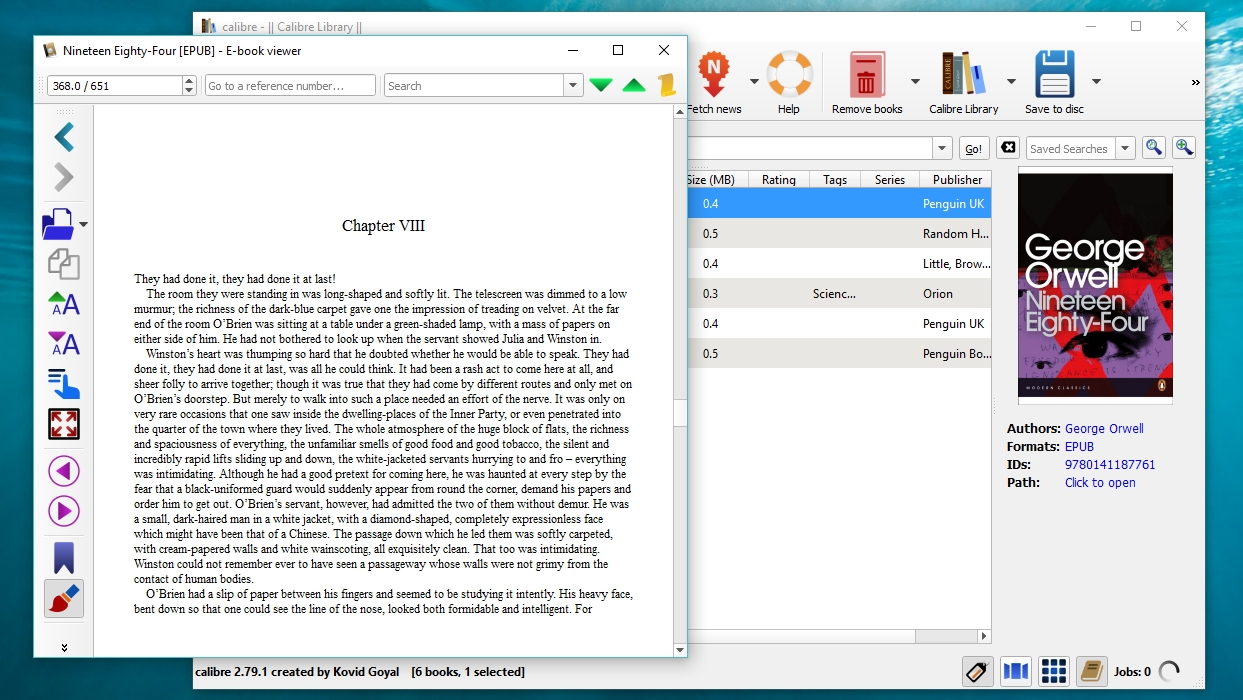Bookmark the current page in the viewer
Image resolution: width=1243 pixels, height=700 pixels.
pos(63,557)
